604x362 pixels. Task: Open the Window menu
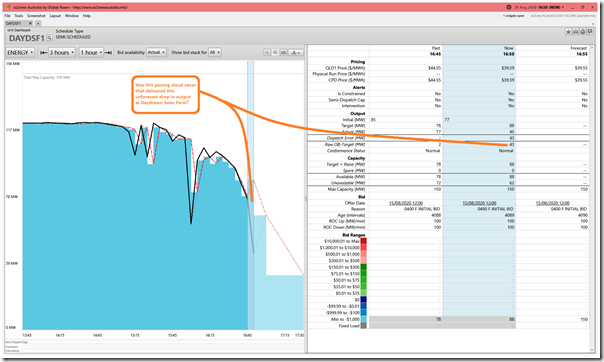[72, 16]
